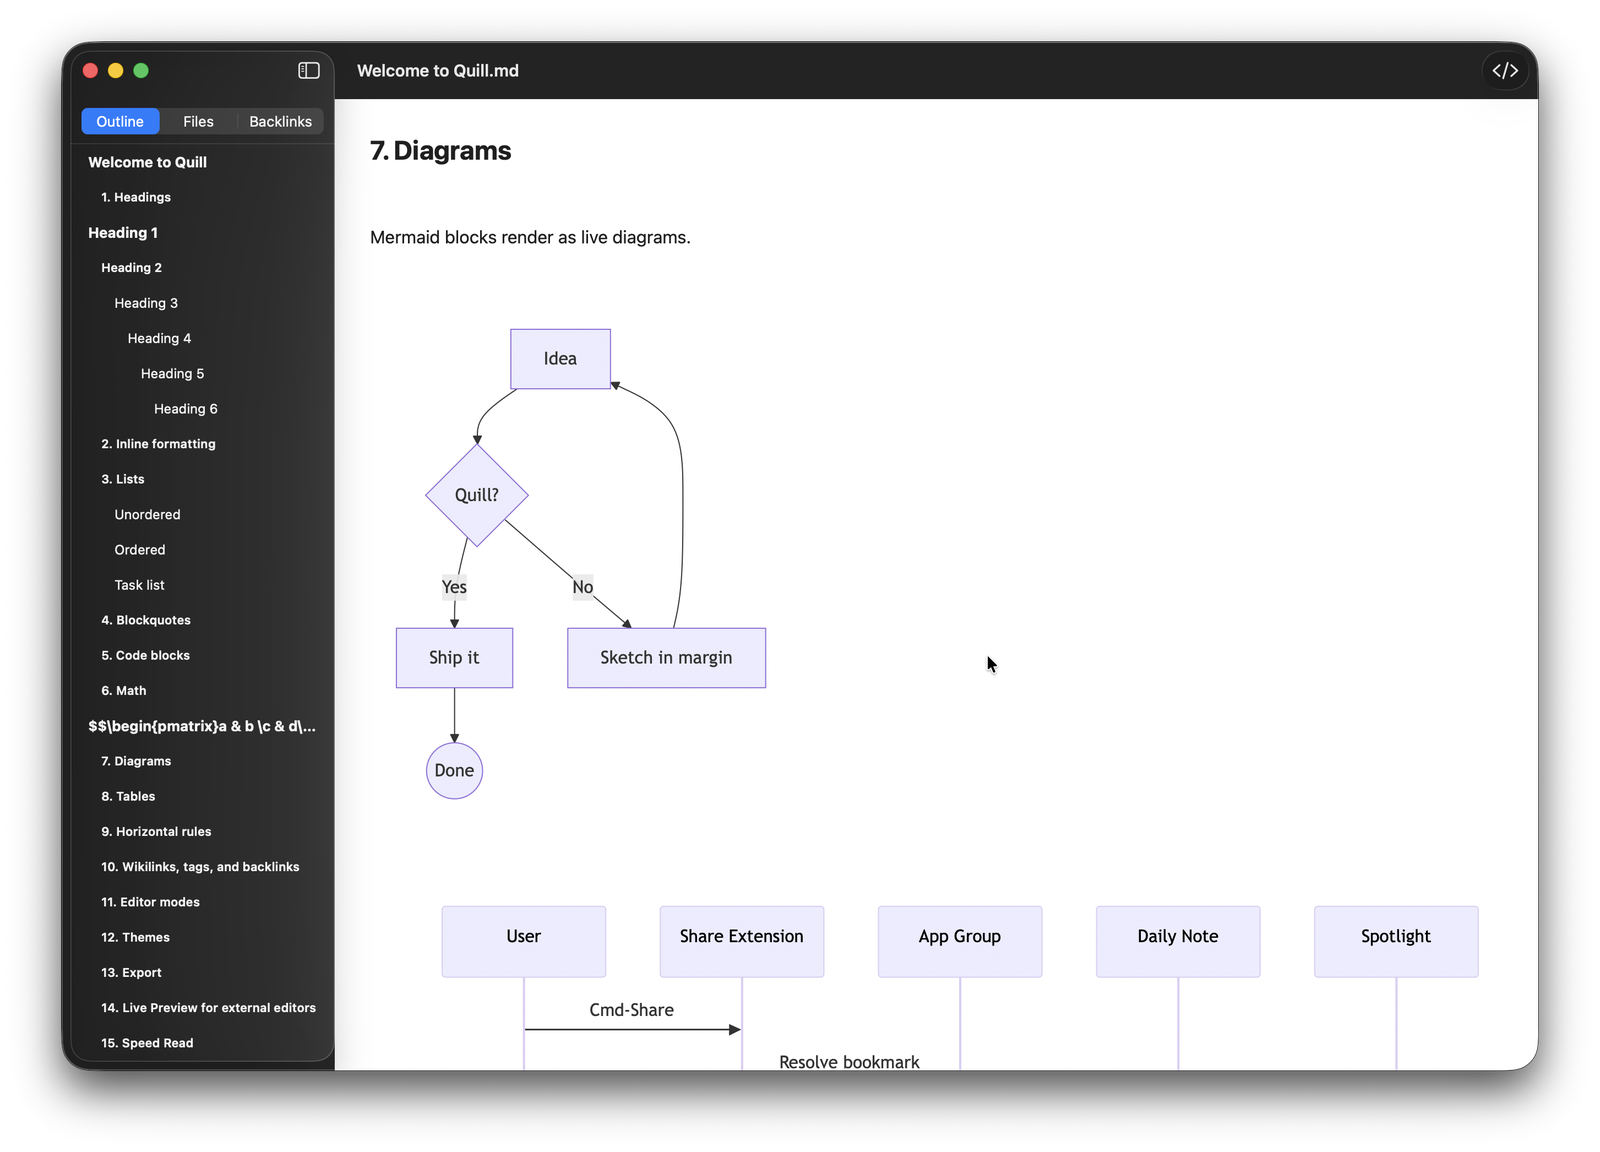Click the Sketch in margin node

666,658
